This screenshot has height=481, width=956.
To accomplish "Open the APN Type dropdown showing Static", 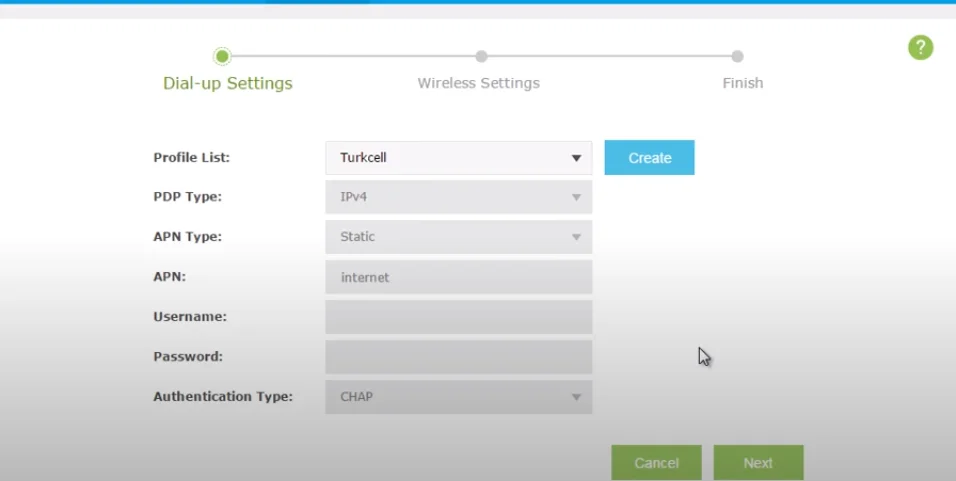I will (458, 237).
